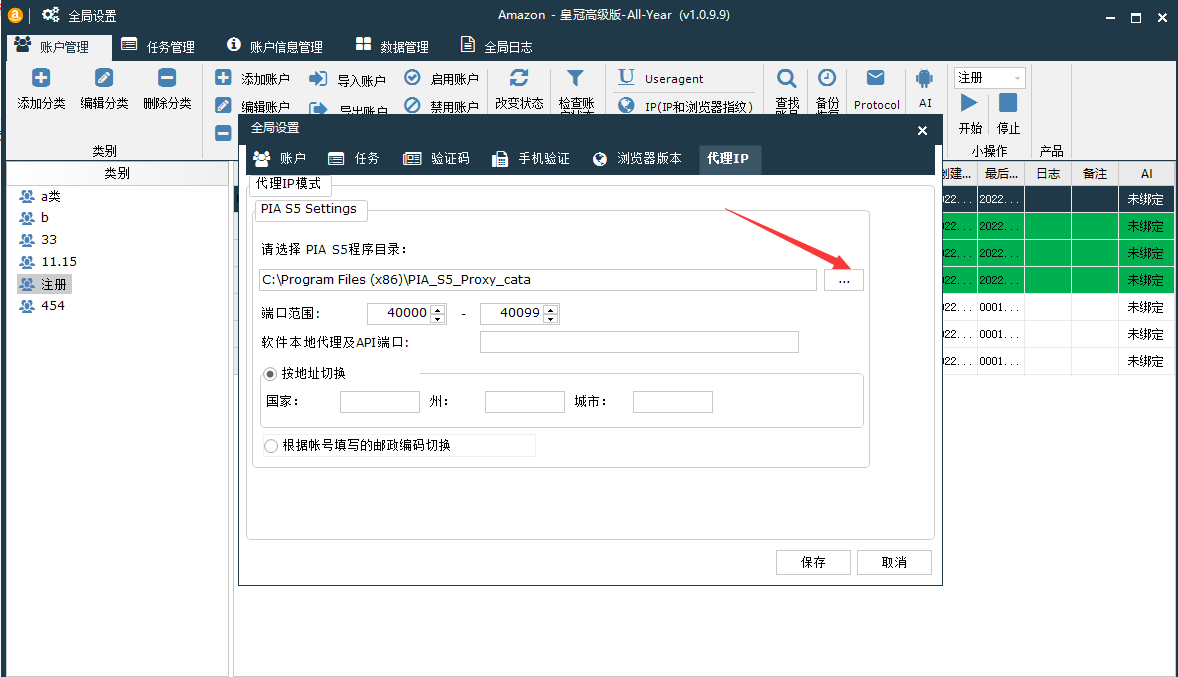Click the 删除分类 minus icon
This screenshot has height=677, width=1178.
tap(167, 78)
